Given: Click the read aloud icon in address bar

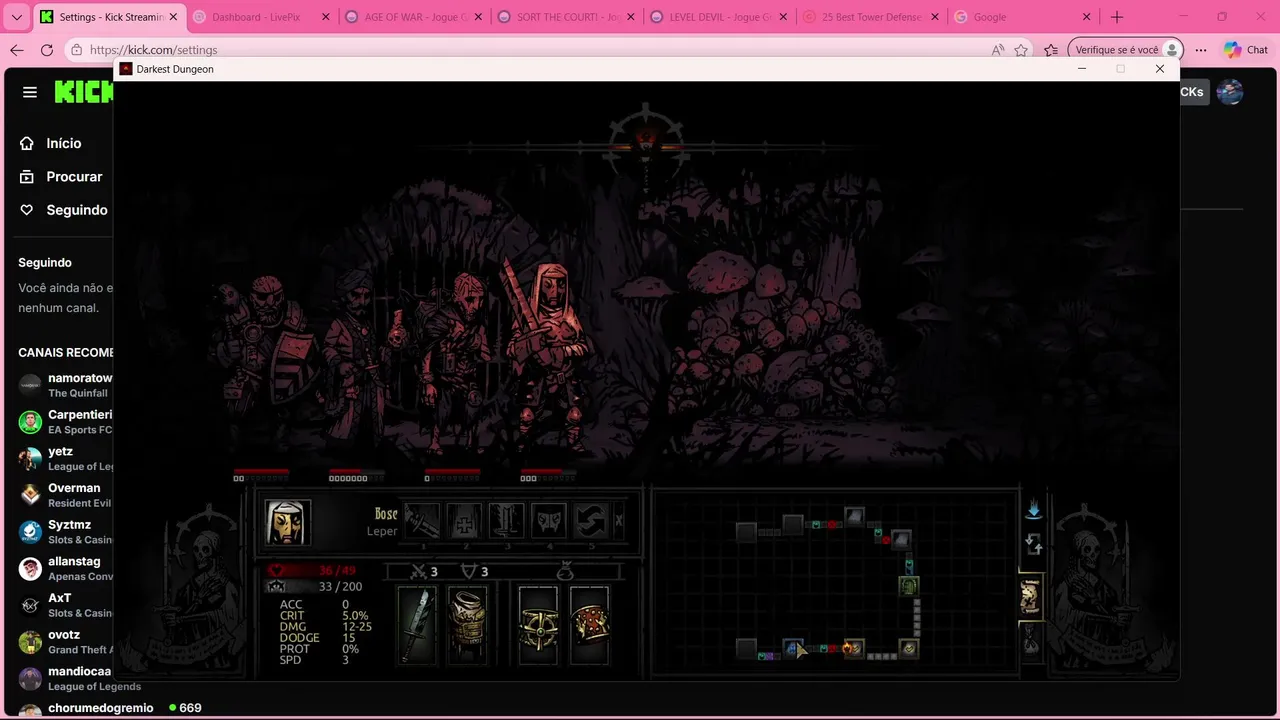Looking at the screenshot, I should click(997, 50).
